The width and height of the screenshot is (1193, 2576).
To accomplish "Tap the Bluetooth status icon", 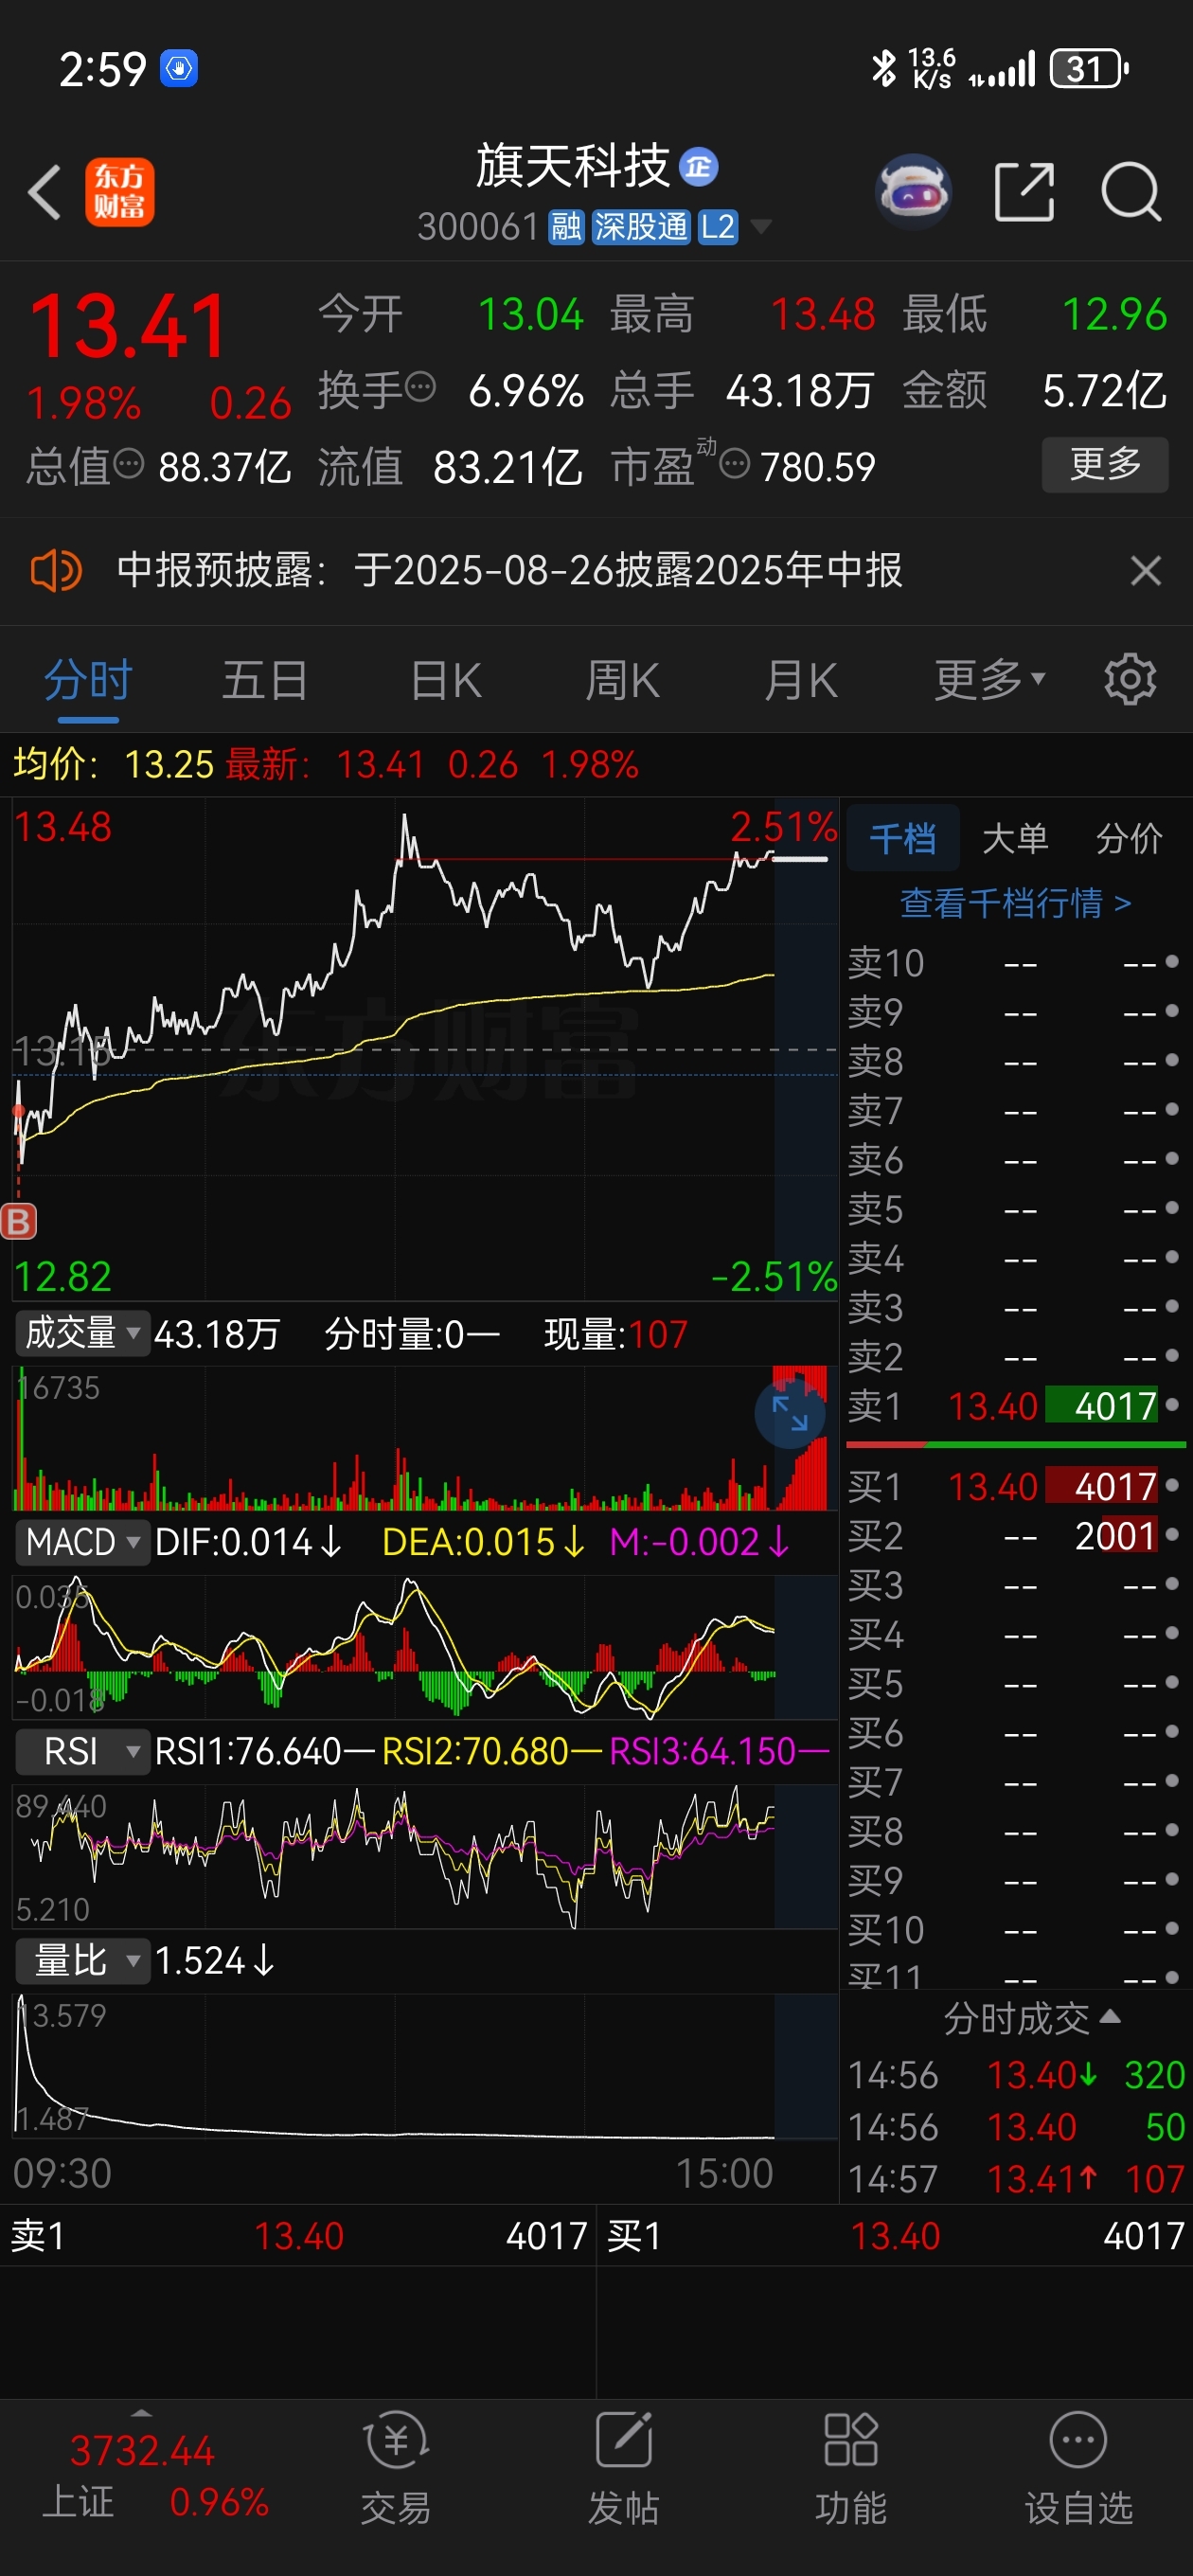I will click(x=883, y=68).
